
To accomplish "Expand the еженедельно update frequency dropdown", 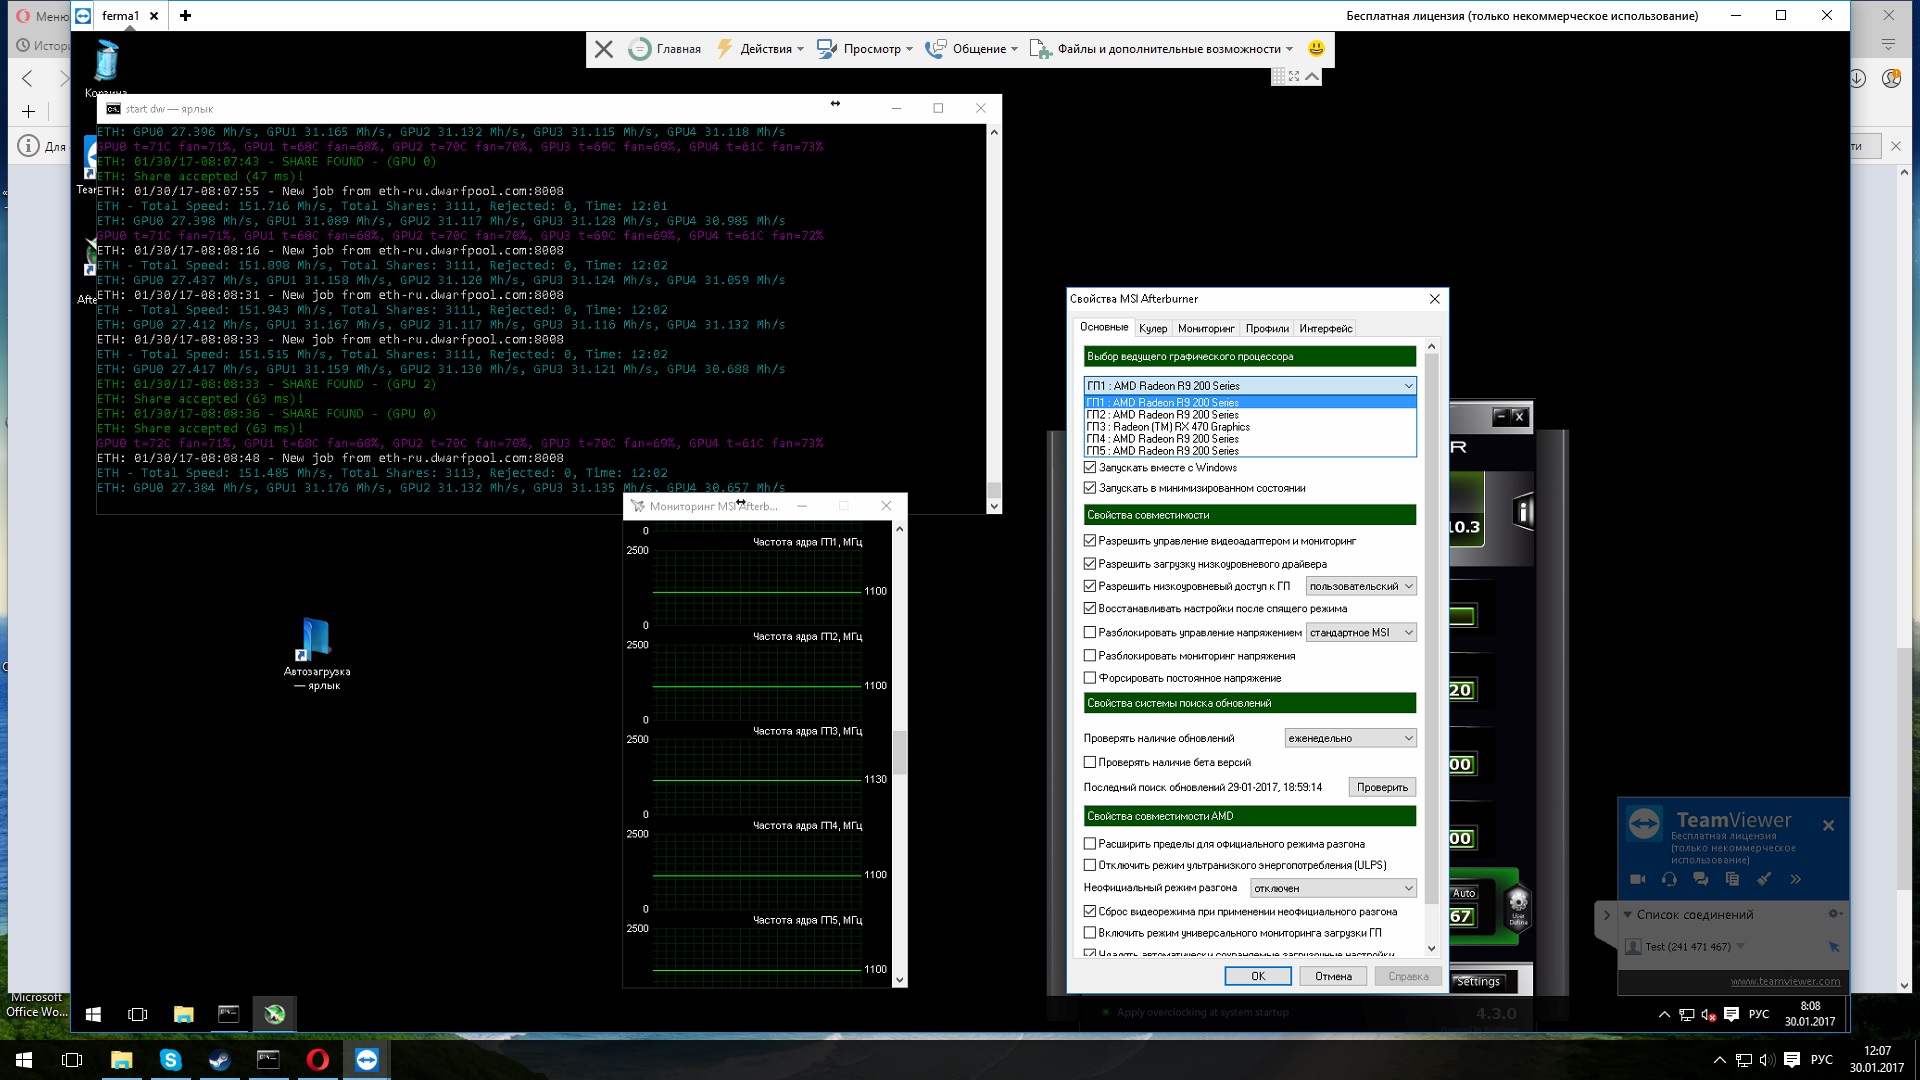I will [1350, 738].
